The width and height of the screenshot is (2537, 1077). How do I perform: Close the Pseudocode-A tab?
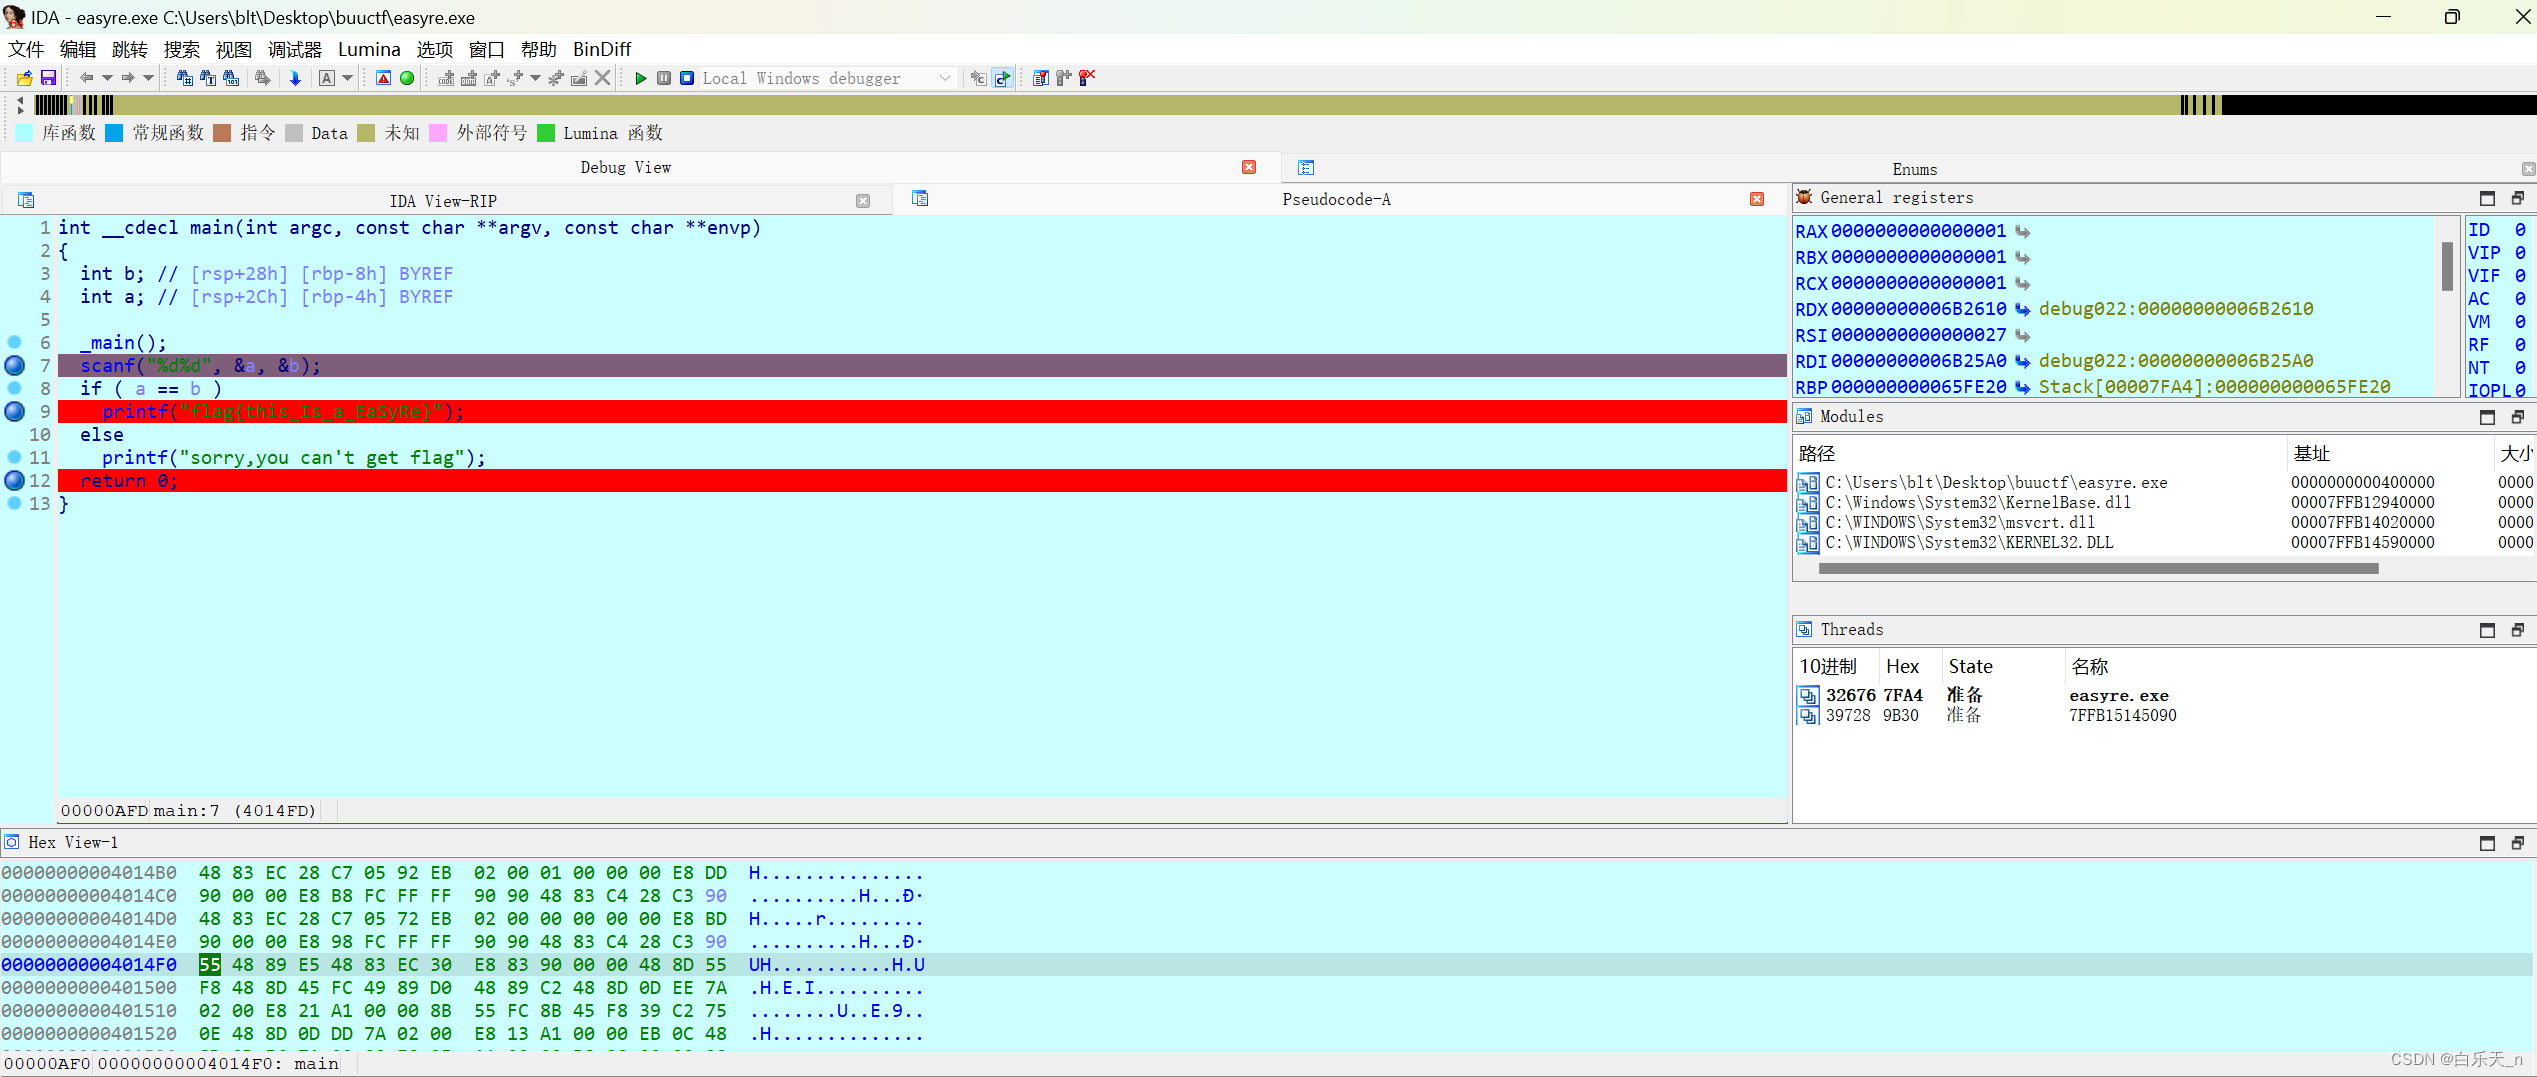pyautogui.click(x=1757, y=199)
